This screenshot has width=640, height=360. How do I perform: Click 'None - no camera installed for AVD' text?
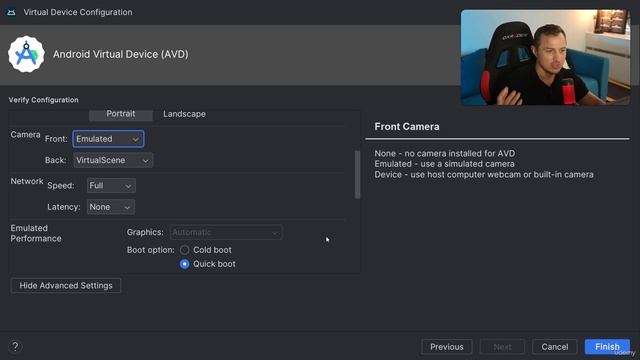point(445,153)
